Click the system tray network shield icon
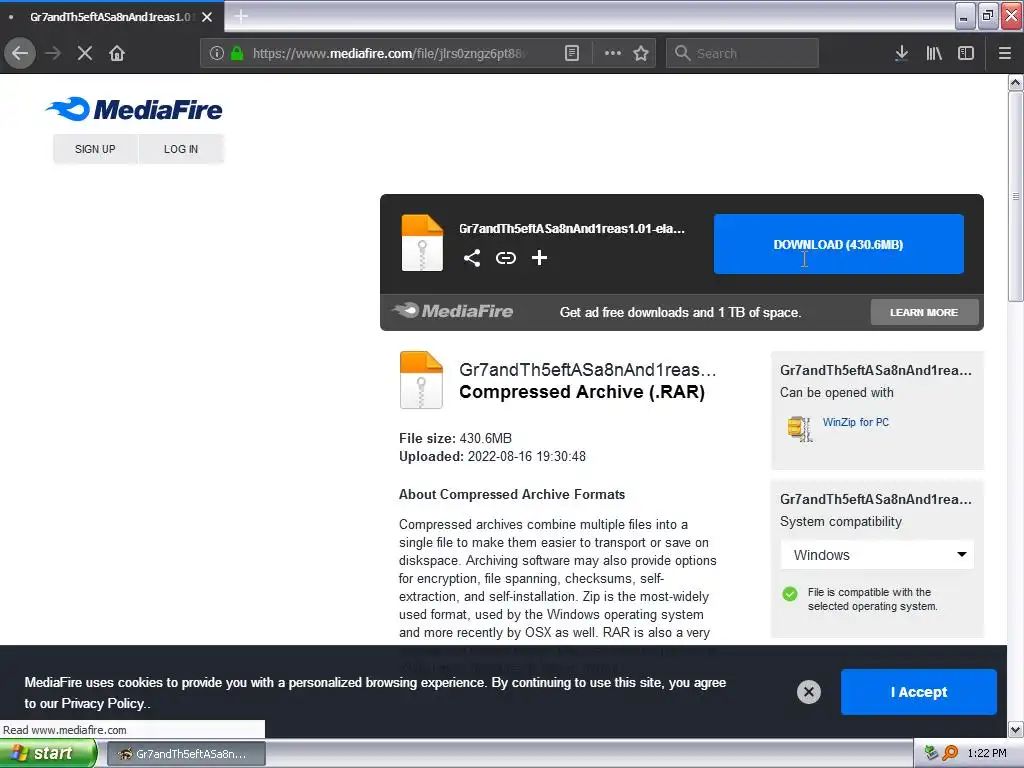The height and width of the screenshot is (768, 1024). tap(931, 753)
